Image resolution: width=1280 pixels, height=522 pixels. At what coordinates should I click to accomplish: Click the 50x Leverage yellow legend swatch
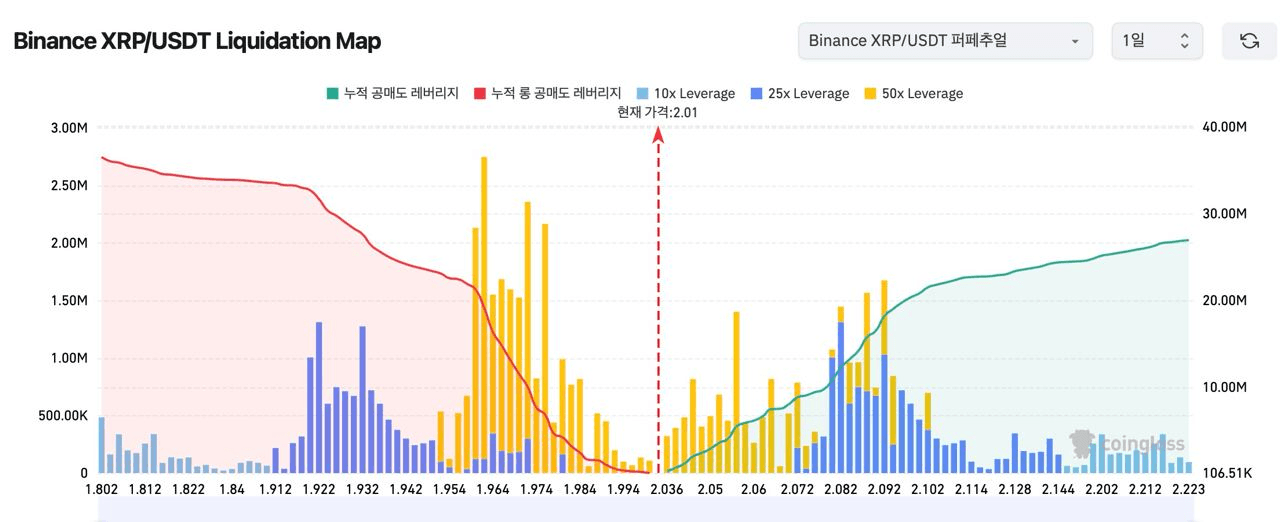coord(870,93)
